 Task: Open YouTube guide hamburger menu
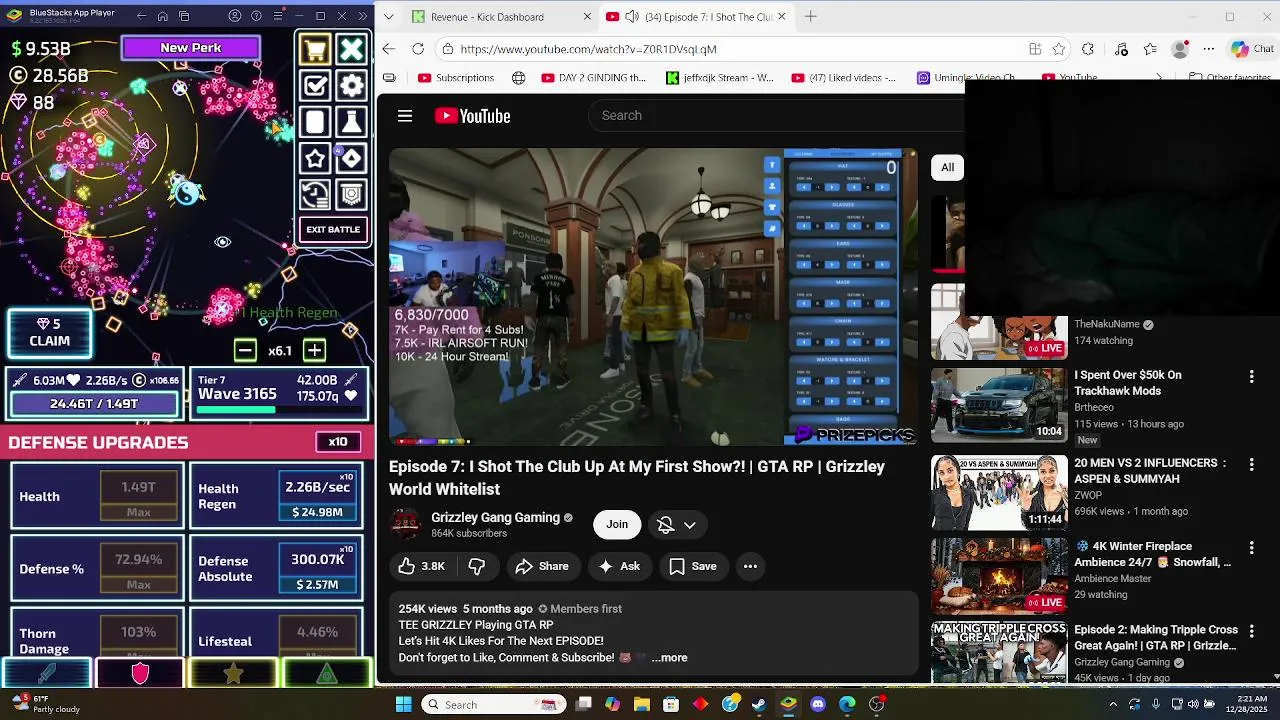pos(405,116)
